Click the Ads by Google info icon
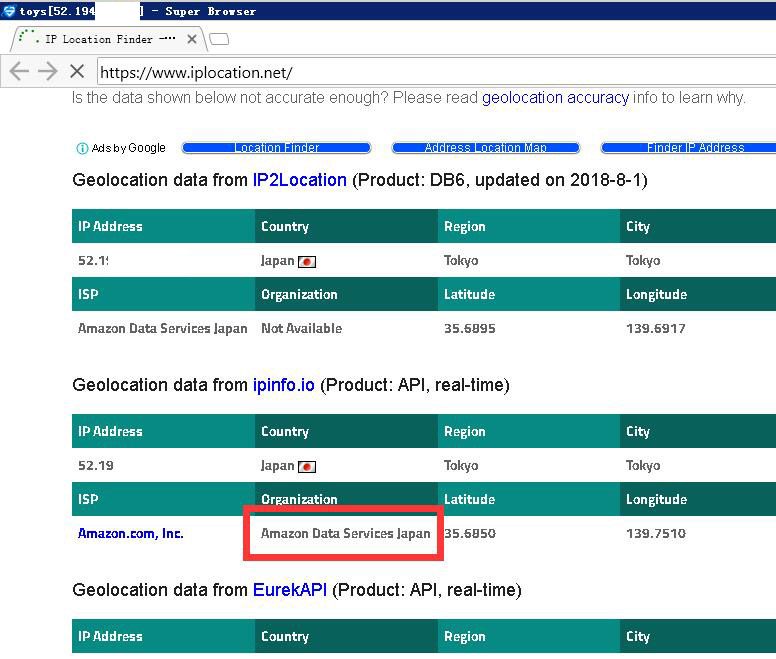Screen dimensions: 776x659 pyautogui.click(x=82, y=148)
